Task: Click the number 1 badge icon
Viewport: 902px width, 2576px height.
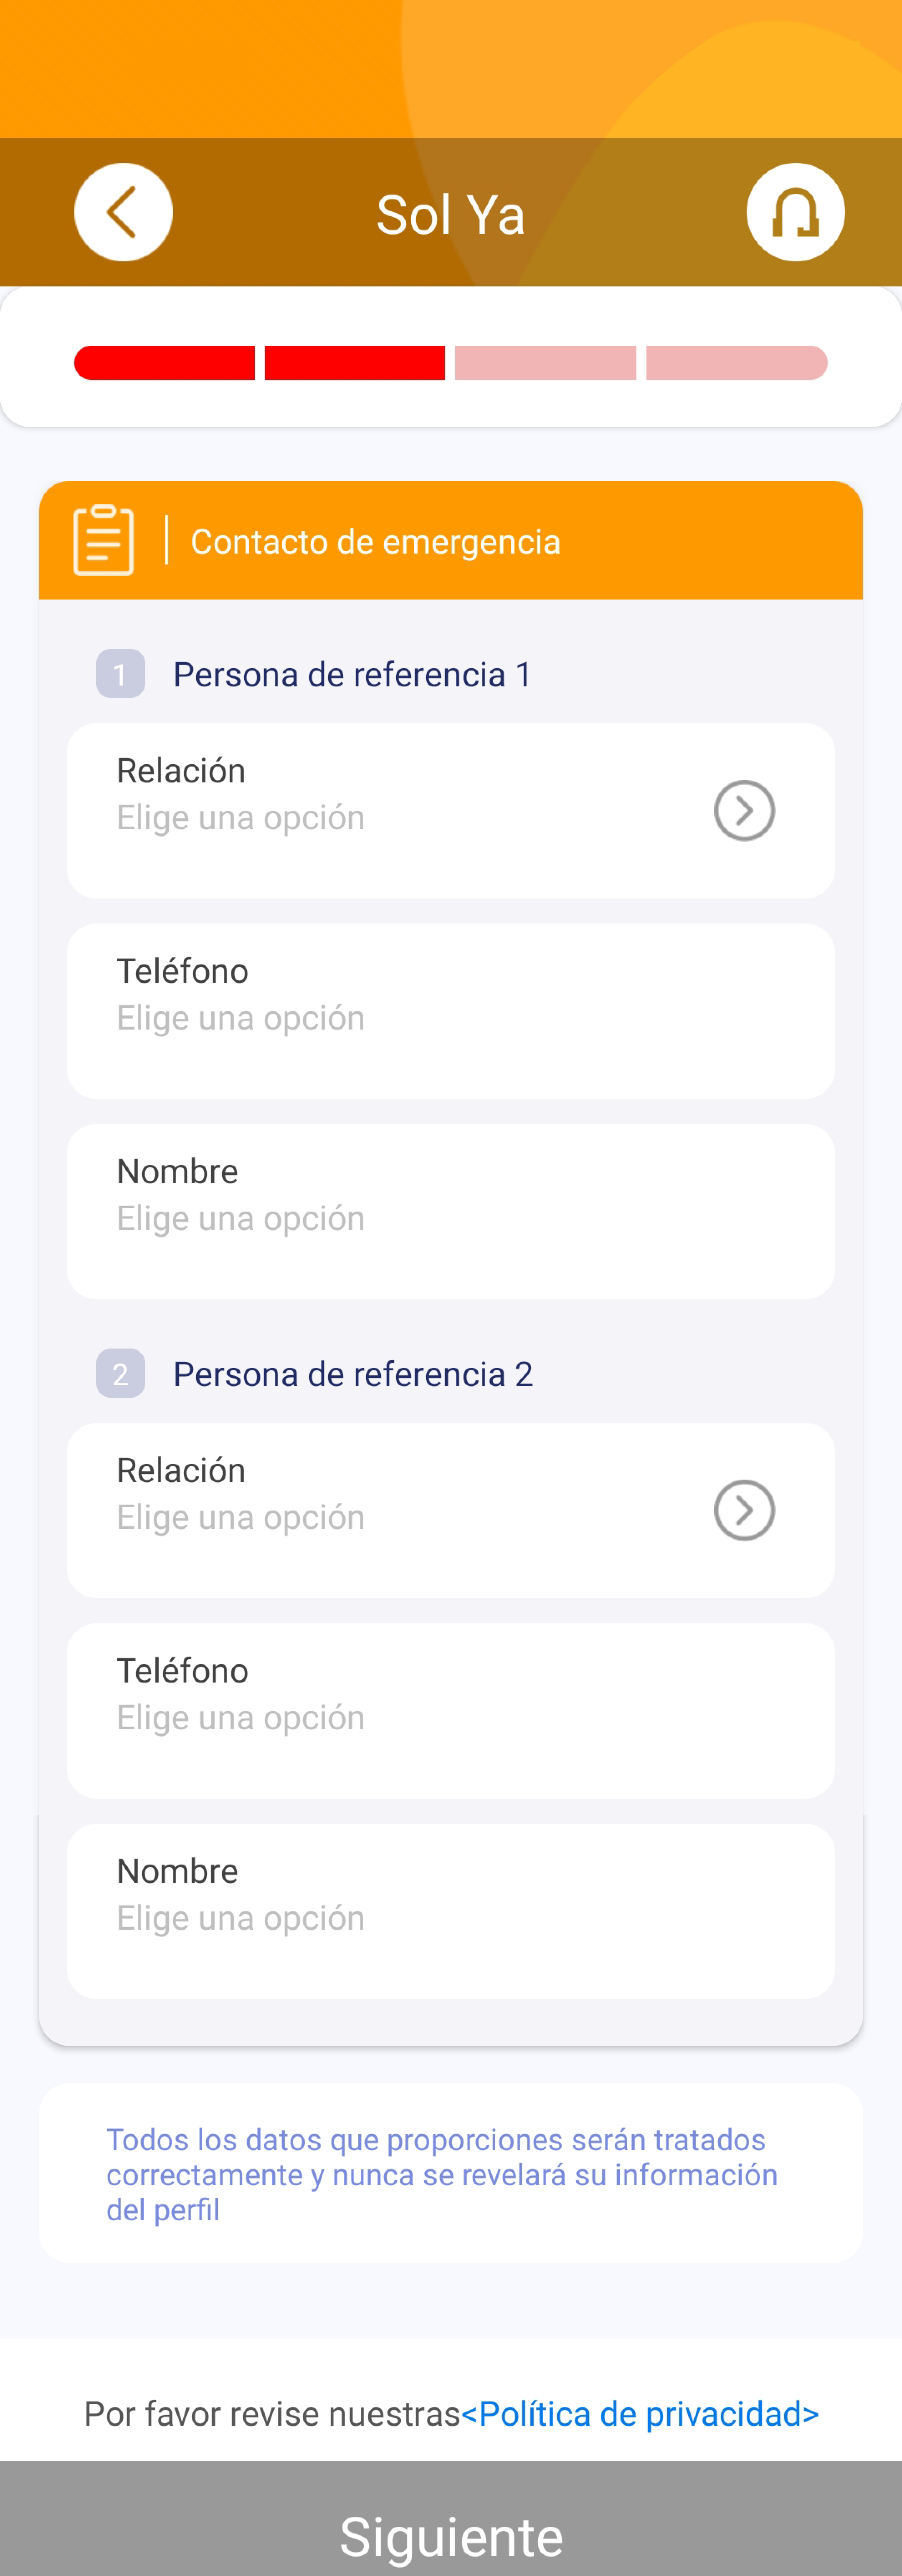Action: (x=120, y=674)
